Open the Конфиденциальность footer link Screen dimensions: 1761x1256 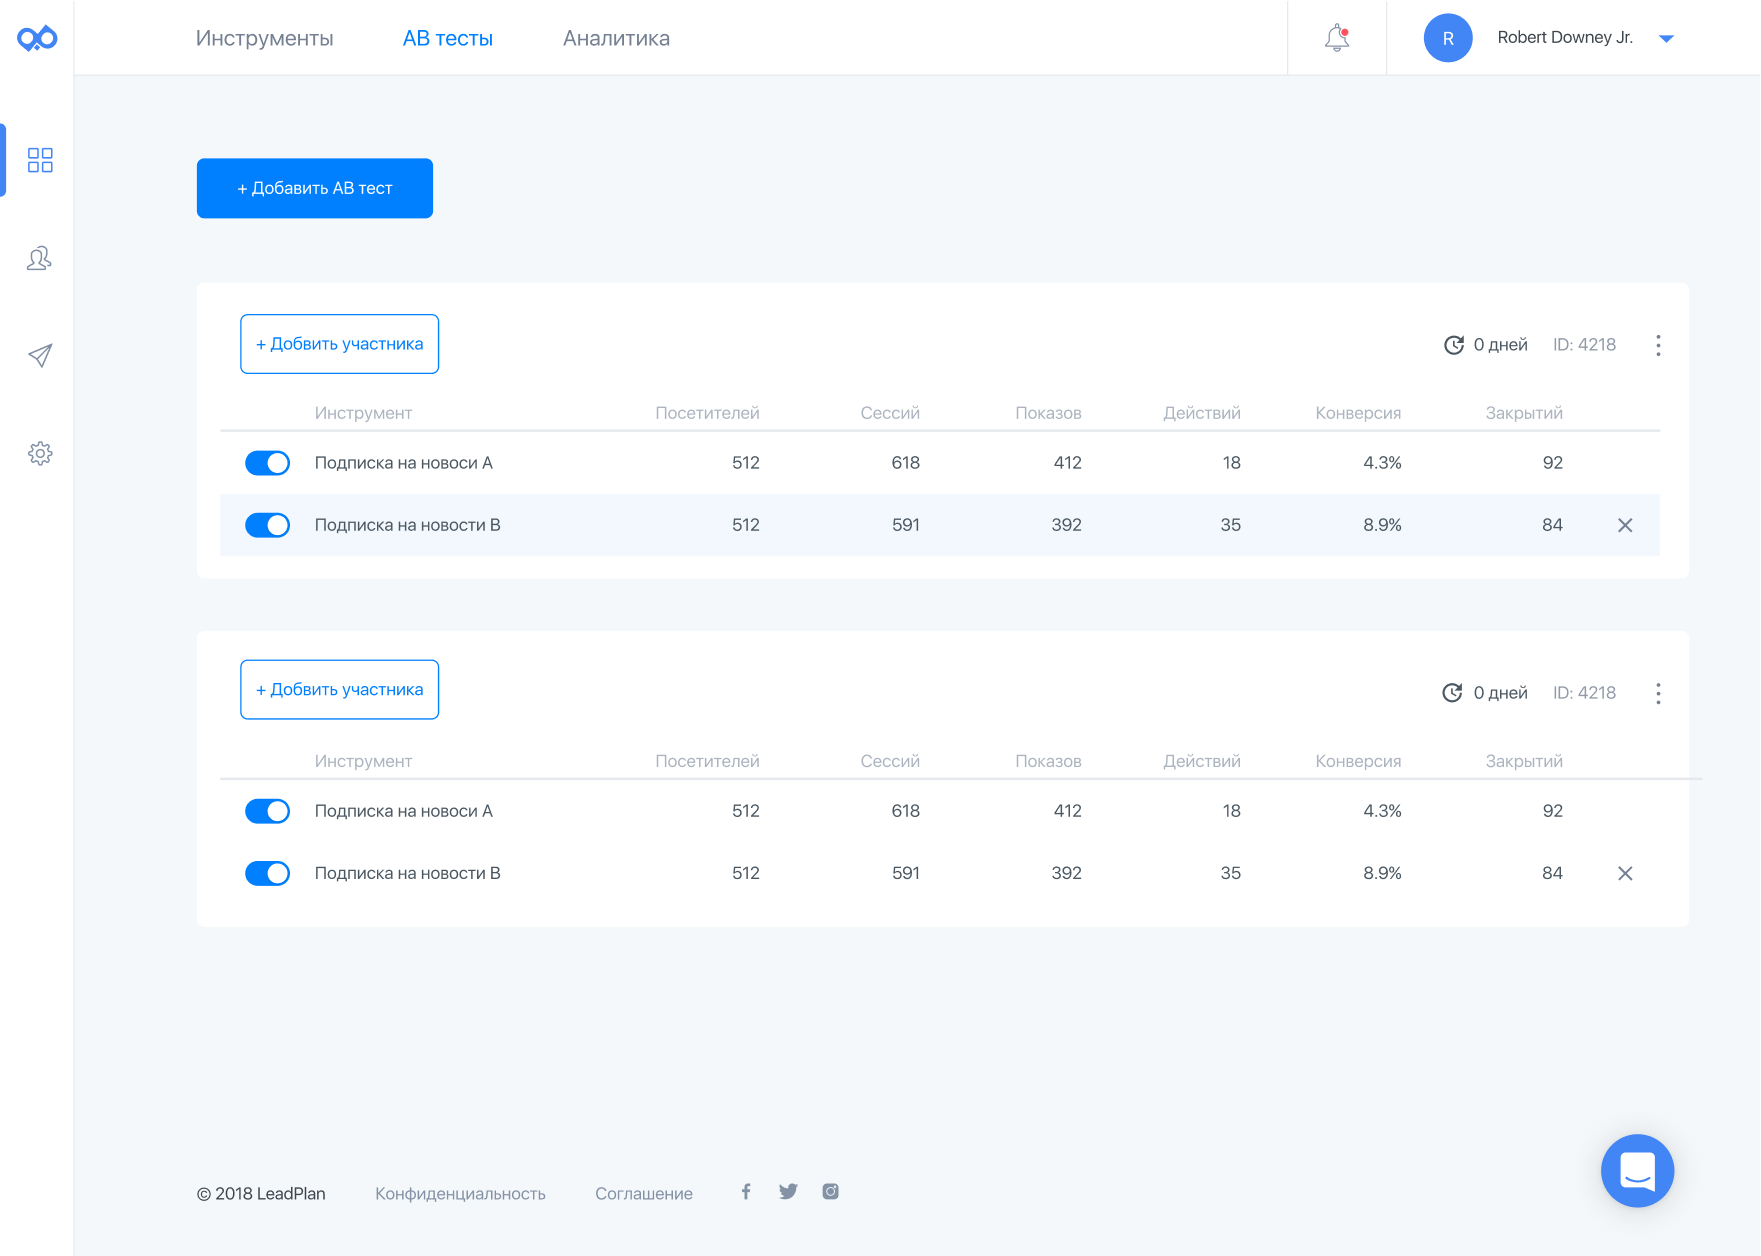(x=460, y=1193)
